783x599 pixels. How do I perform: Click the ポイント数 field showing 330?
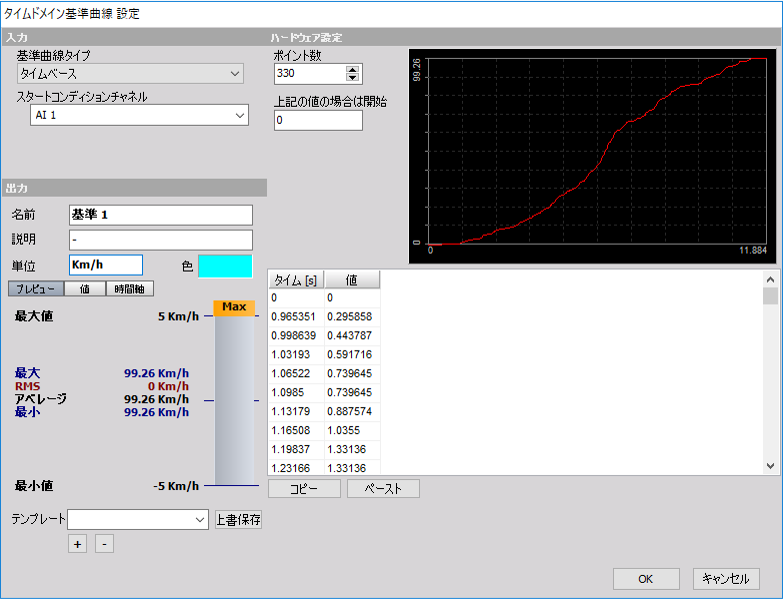point(310,73)
